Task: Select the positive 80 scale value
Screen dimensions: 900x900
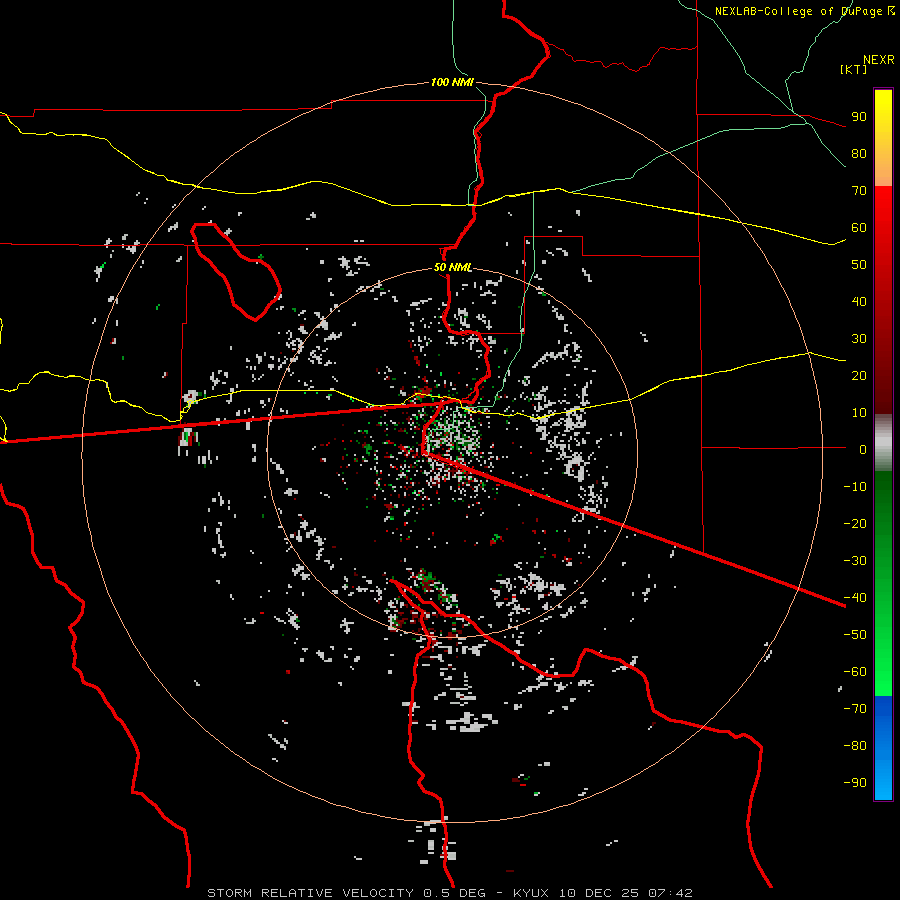Action: pos(859,153)
